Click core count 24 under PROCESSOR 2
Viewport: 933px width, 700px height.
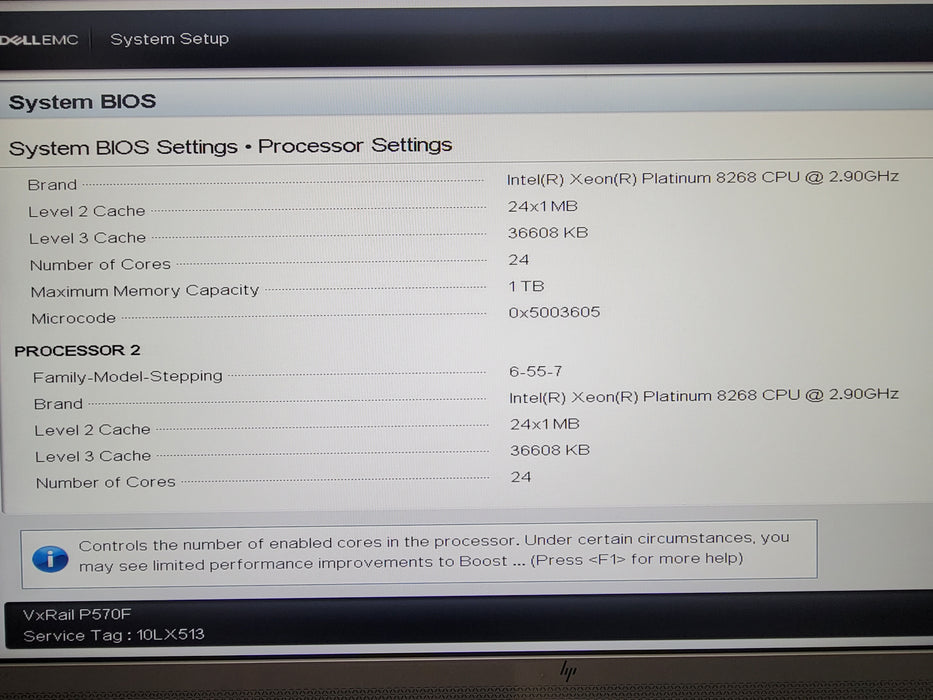point(521,477)
